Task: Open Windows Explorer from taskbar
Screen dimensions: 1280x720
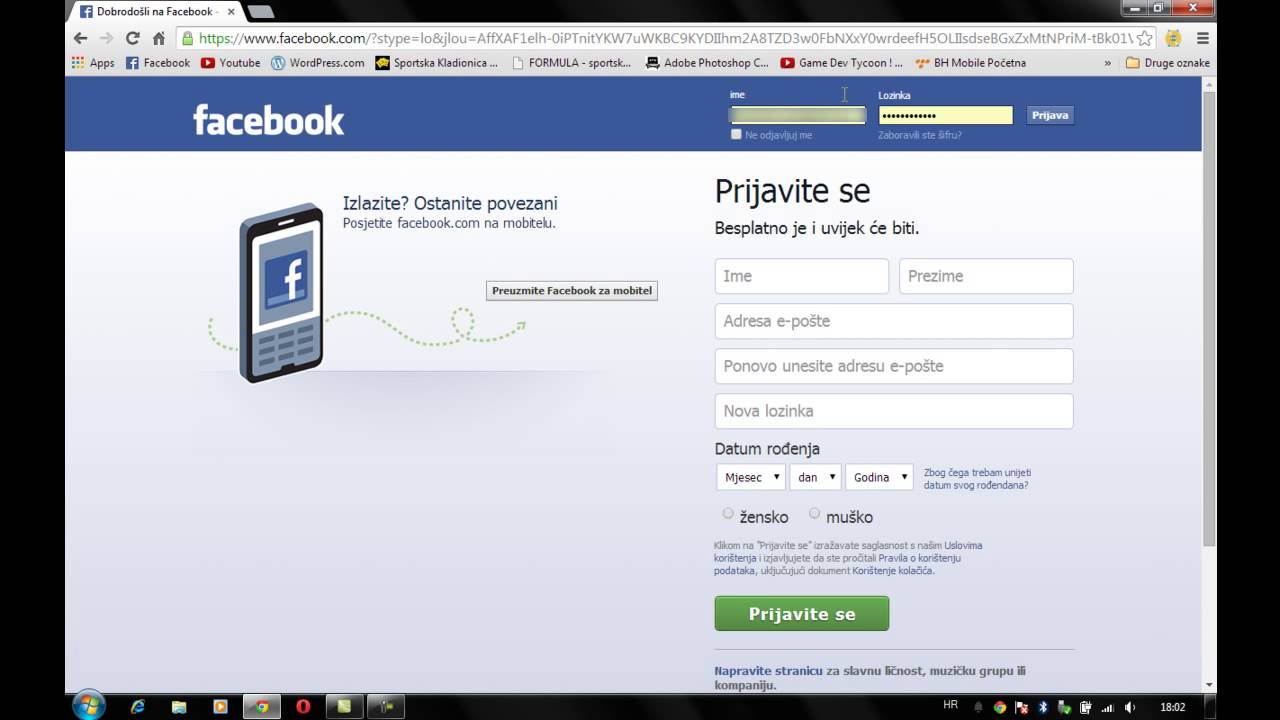Action: (179, 706)
